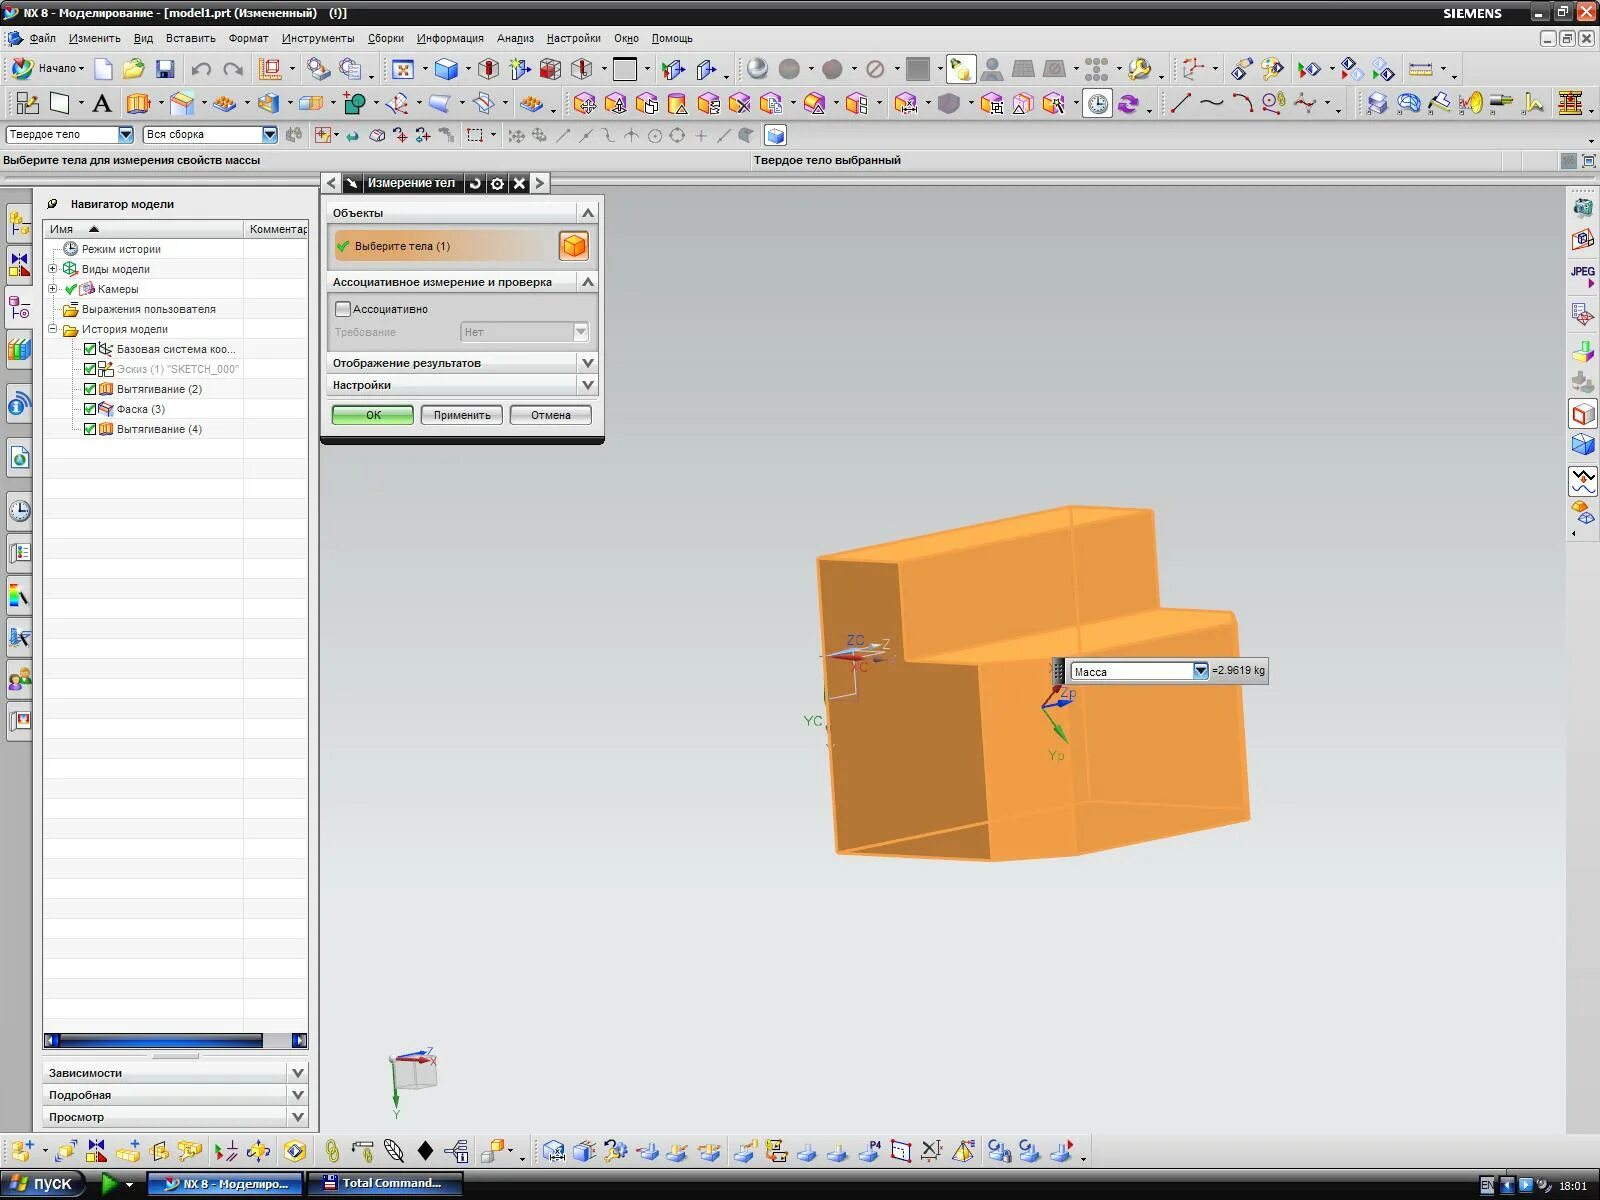The image size is (1600, 1200).
Task: Open the Вставить menu
Action: (189, 38)
